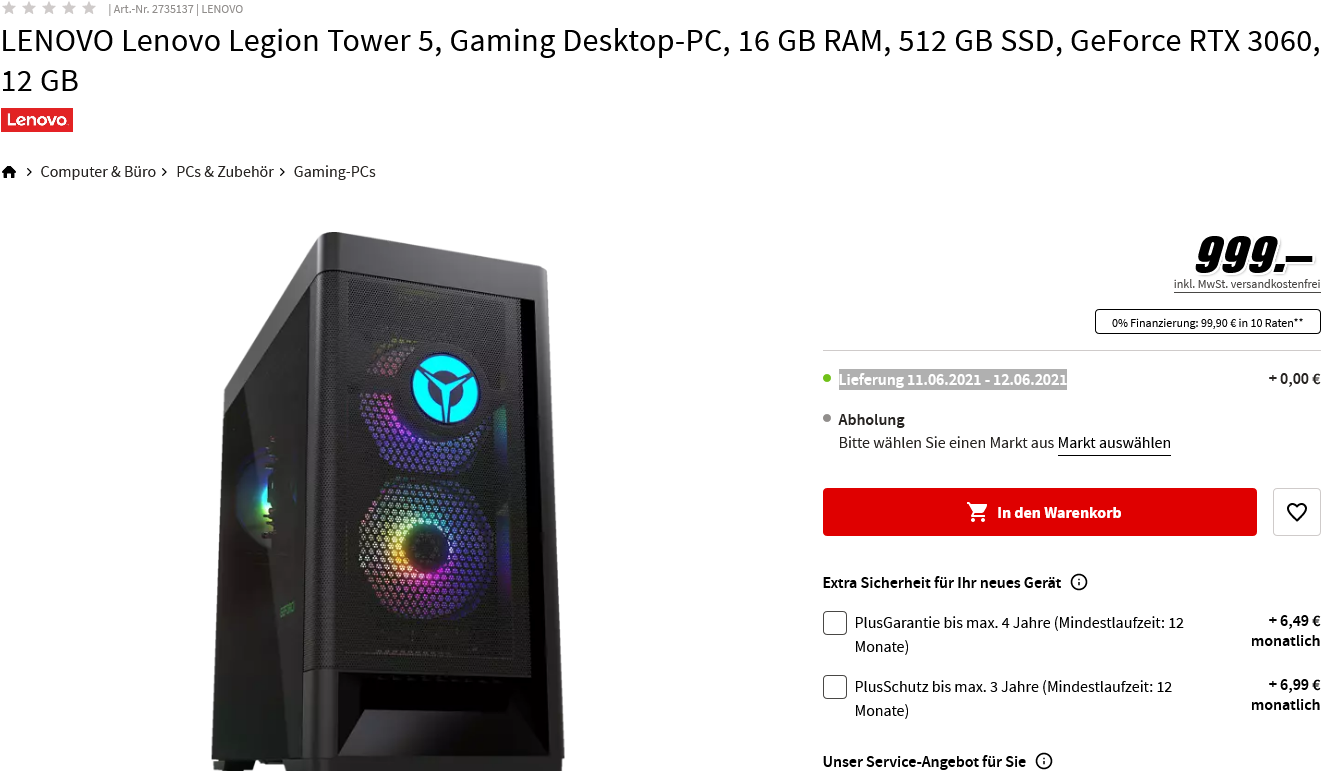Click info icon beside Extra Sicherheit heading
Image resolution: width=1344 pixels, height=771 pixels.
(x=1079, y=582)
